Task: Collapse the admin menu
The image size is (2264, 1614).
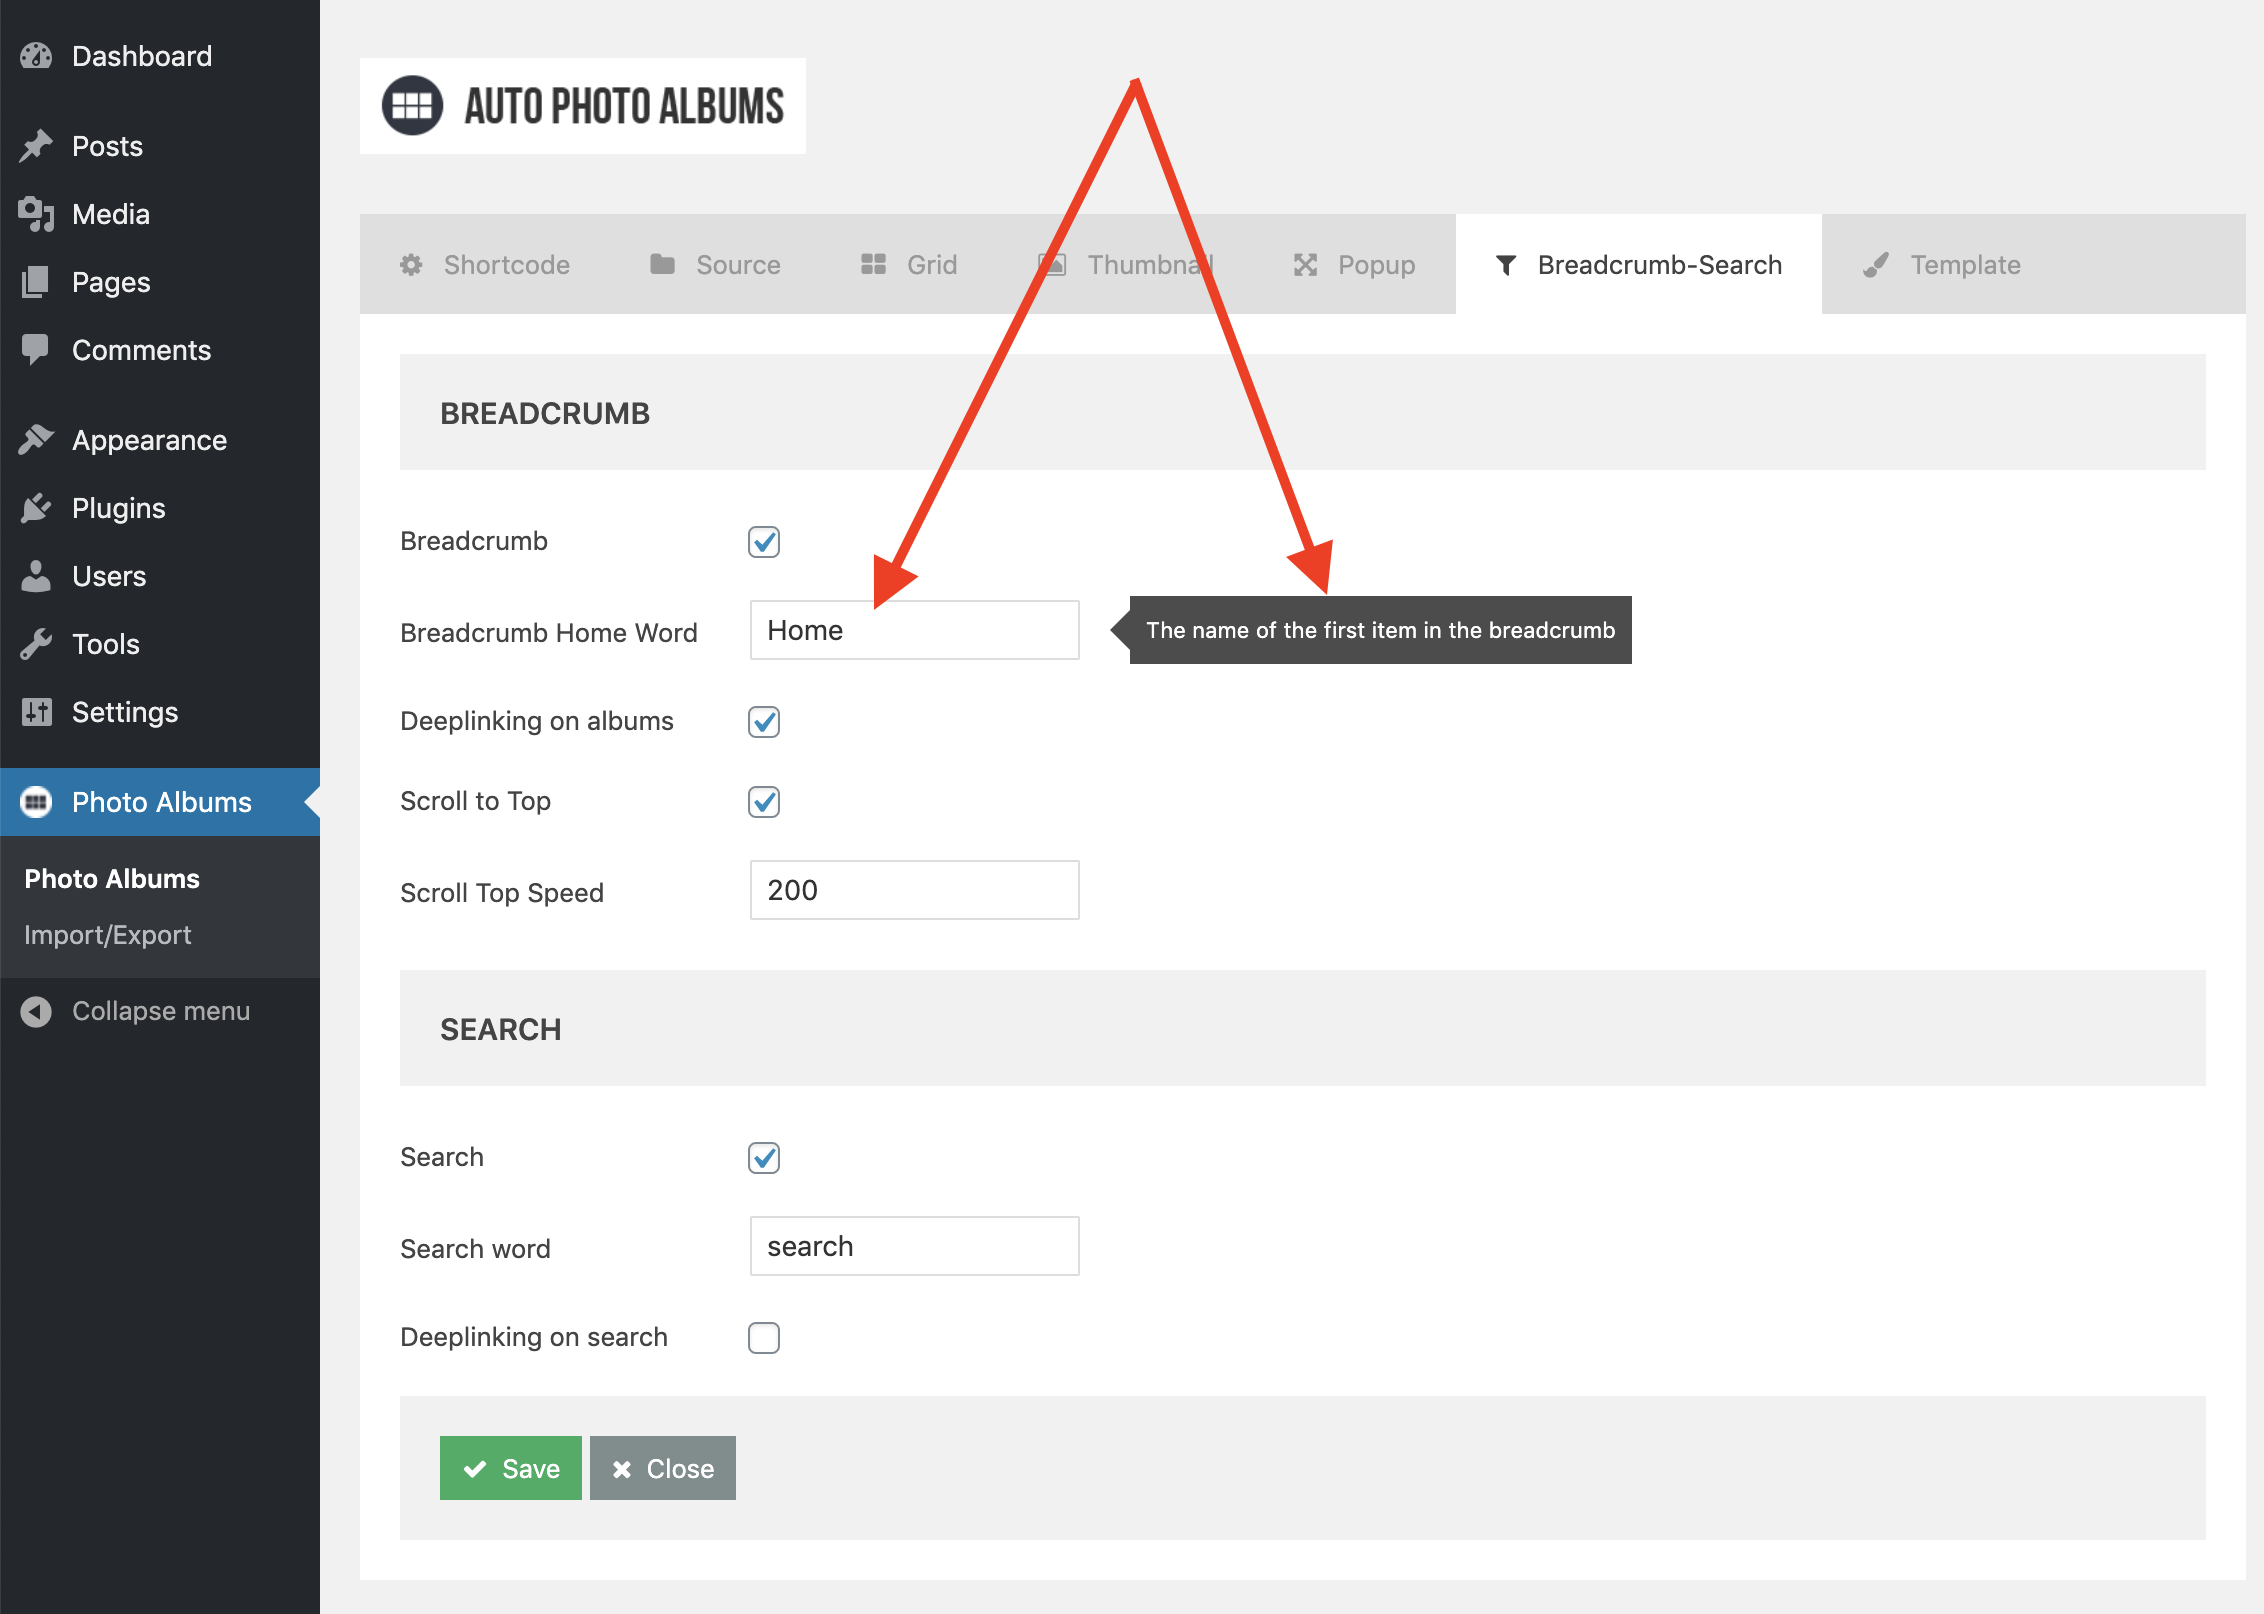Action: tap(160, 1012)
